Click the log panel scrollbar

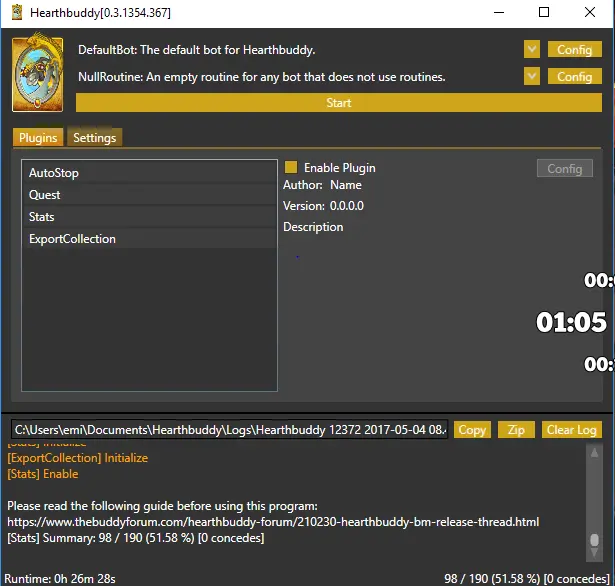point(594,510)
